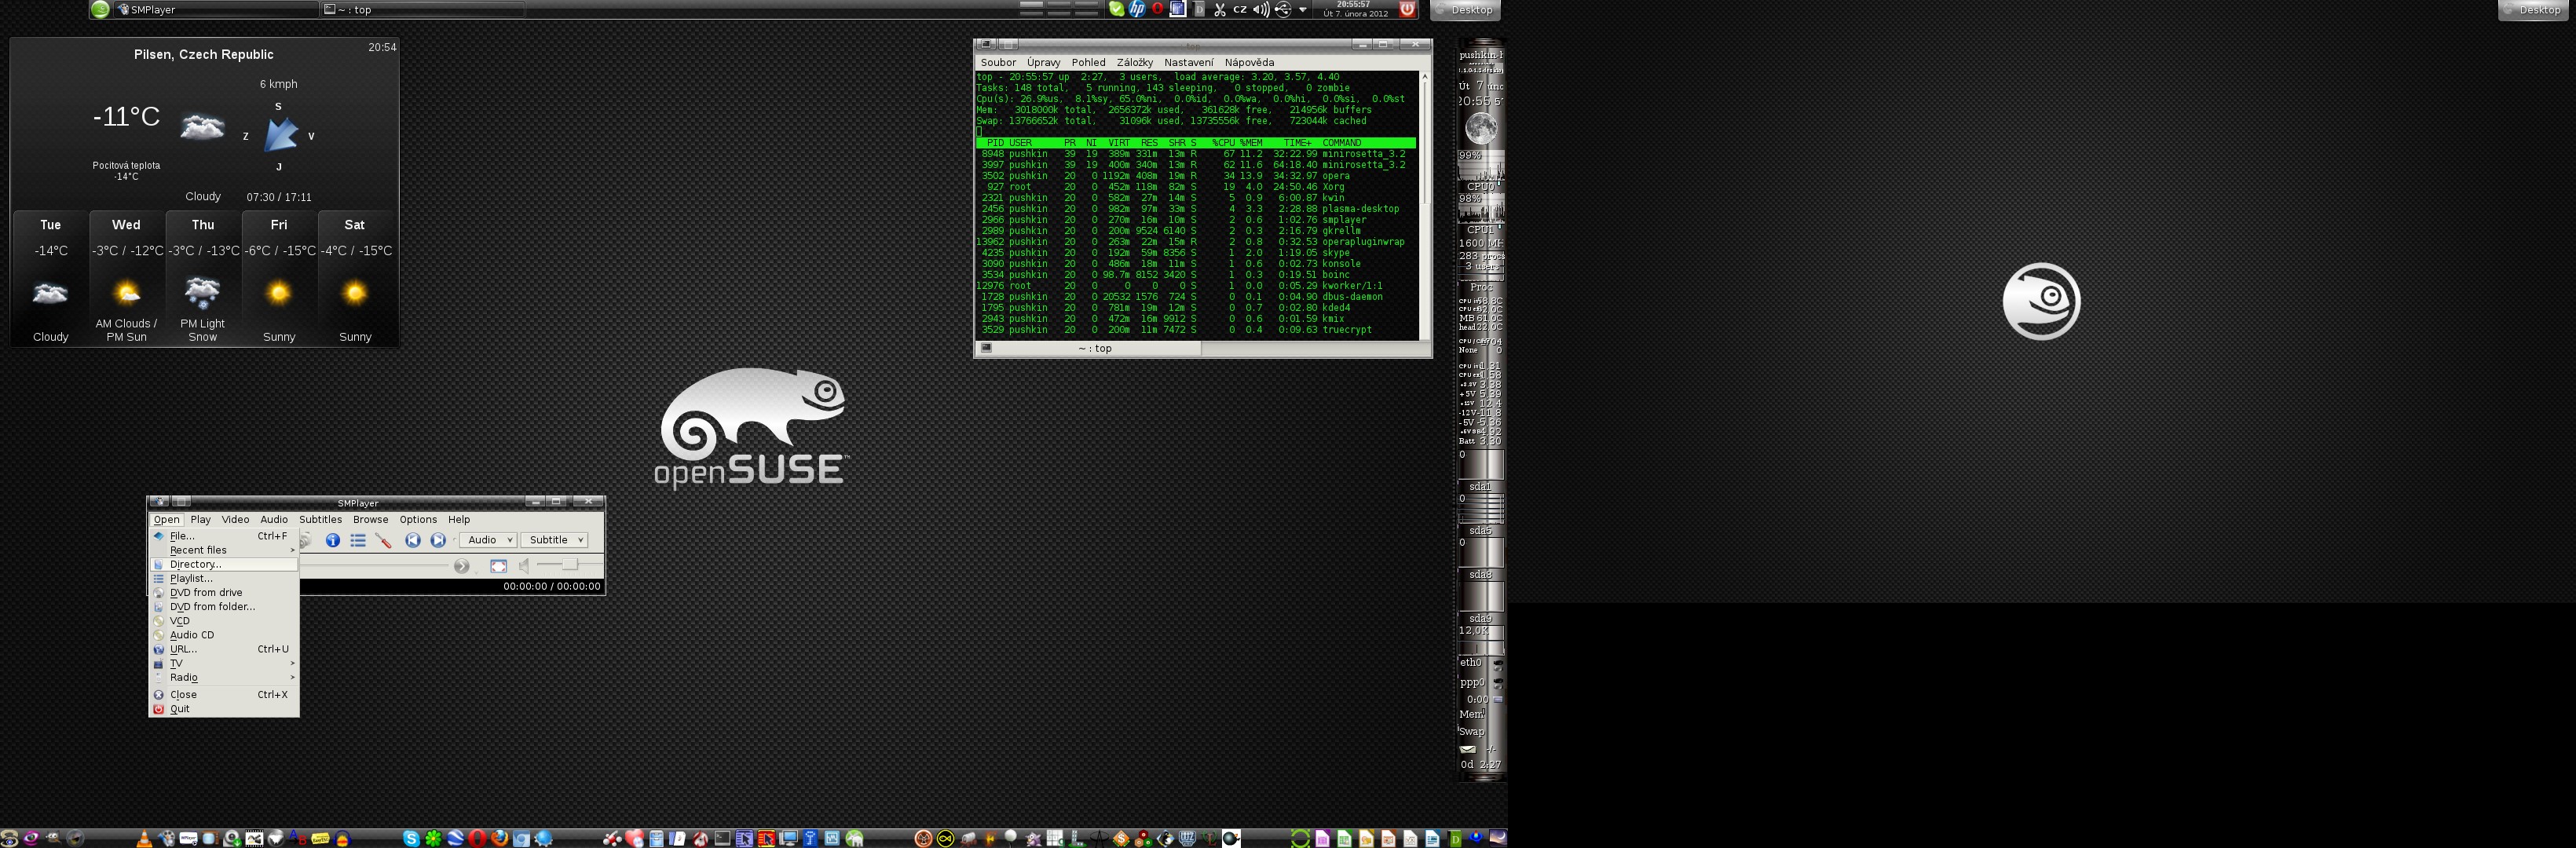Open SMPlayer Options menu
The width and height of the screenshot is (2576, 848).
tap(418, 519)
